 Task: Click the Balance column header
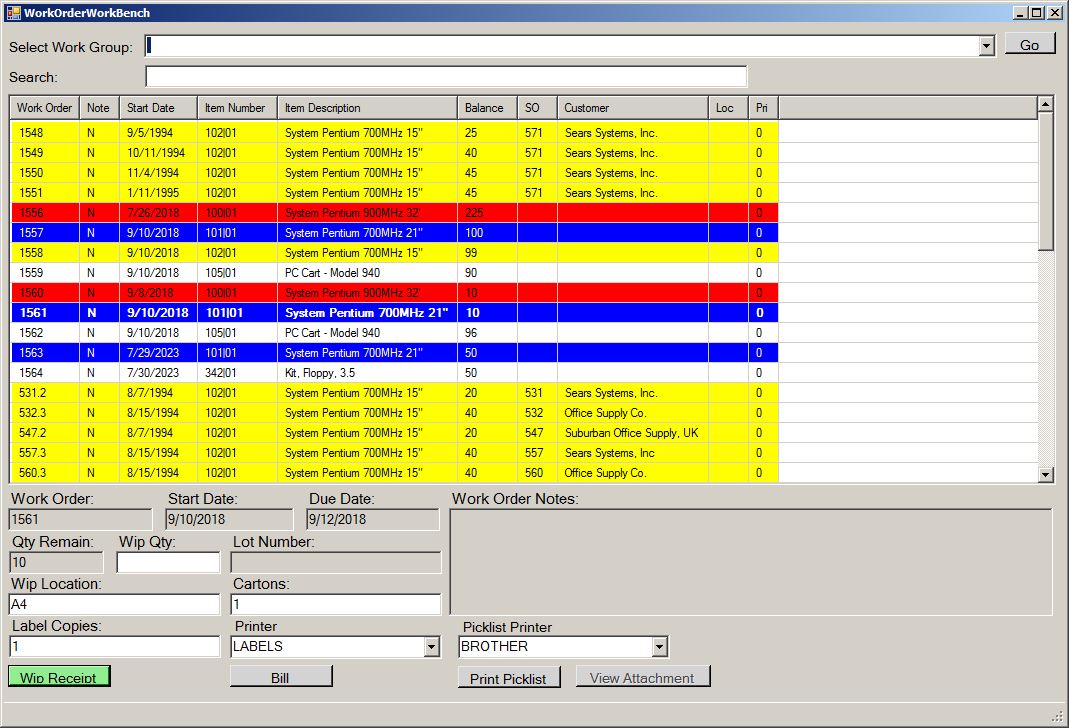487,108
